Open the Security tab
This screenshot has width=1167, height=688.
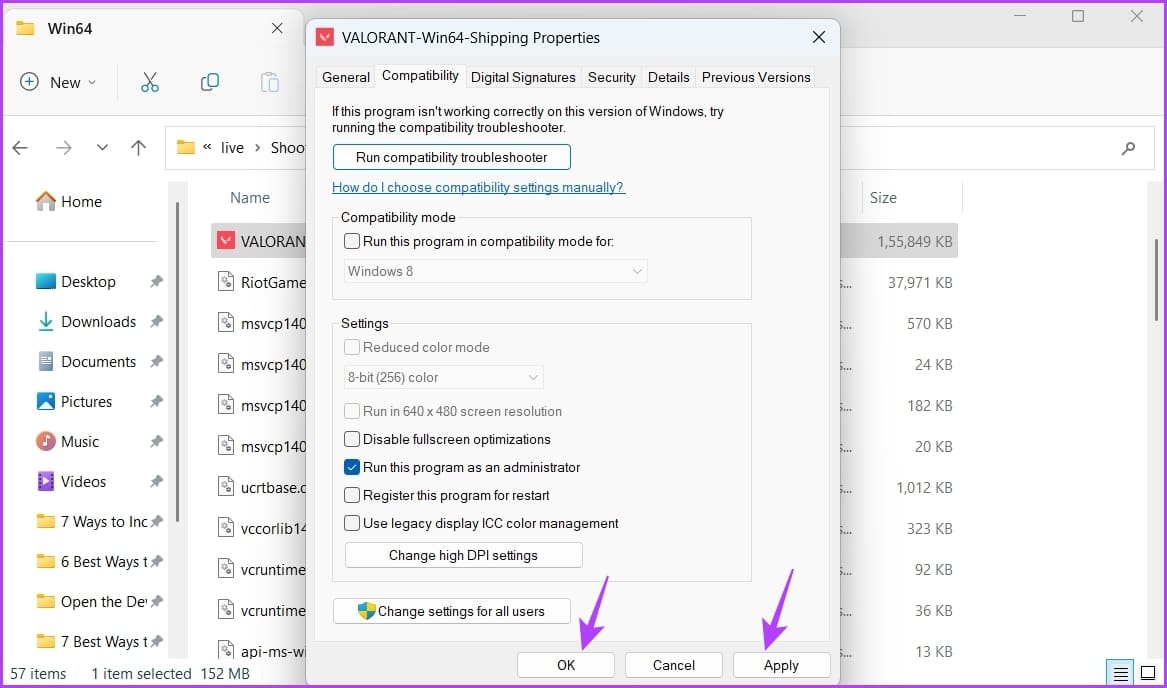[x=612, y=77]
